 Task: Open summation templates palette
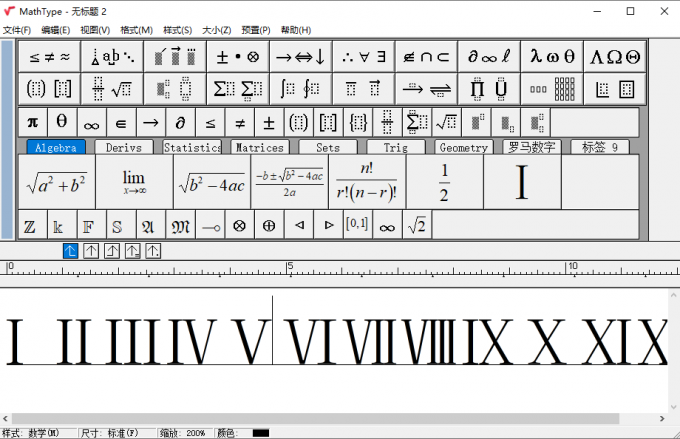click(238, 89)
